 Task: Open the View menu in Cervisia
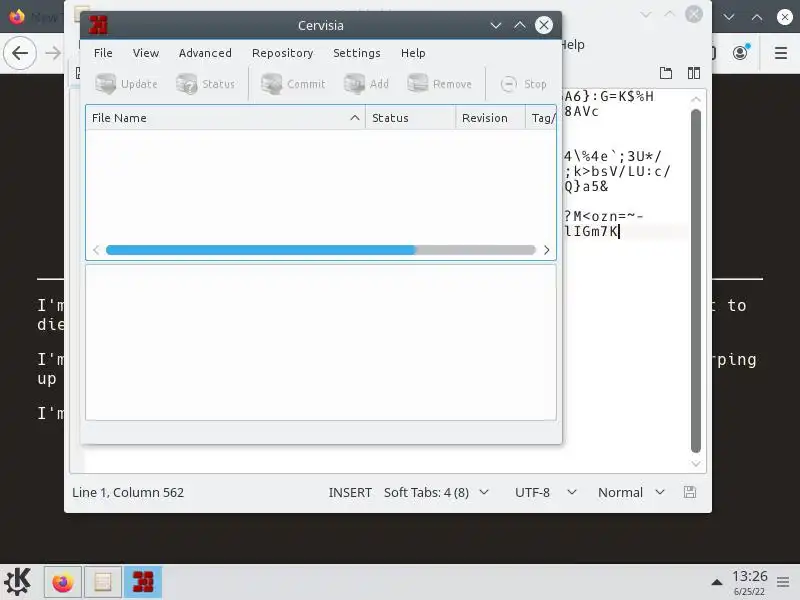click(x=146, y=53)
